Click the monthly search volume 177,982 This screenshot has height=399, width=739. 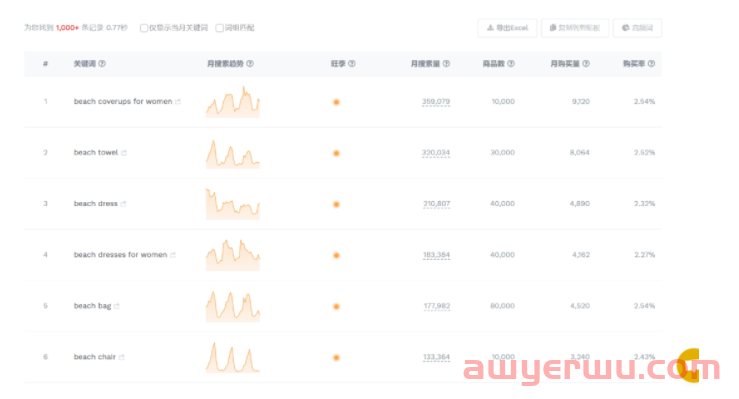(x=437, y=306)
